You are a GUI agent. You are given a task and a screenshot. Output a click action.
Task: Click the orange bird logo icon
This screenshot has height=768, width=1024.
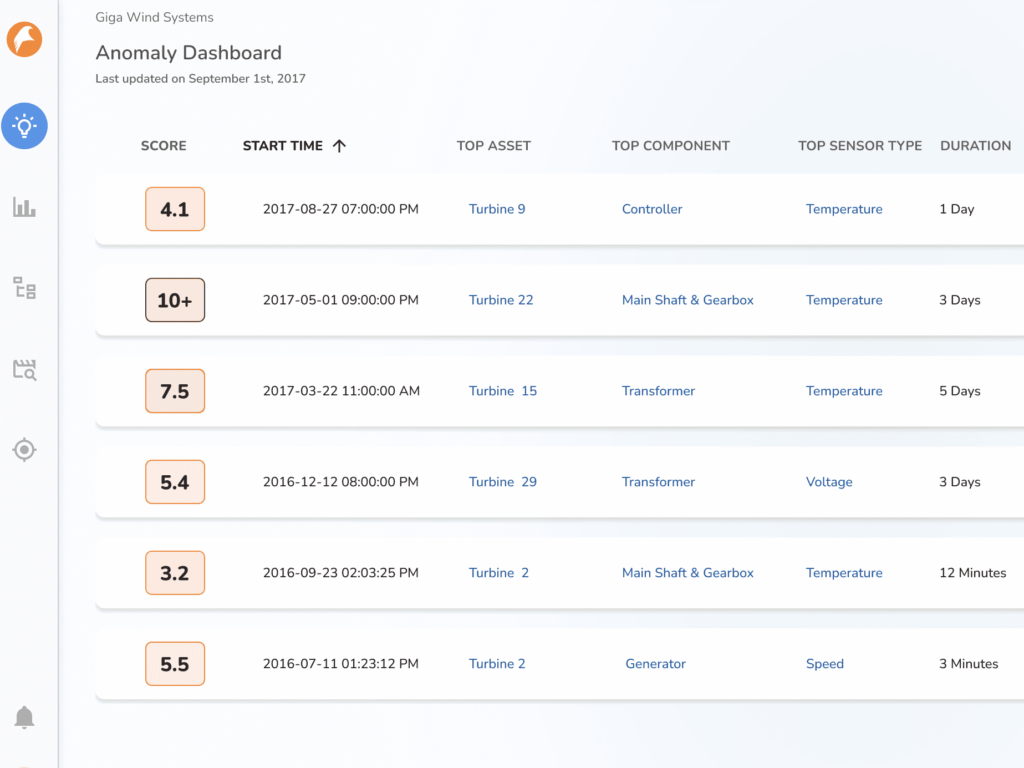(25, 40)
